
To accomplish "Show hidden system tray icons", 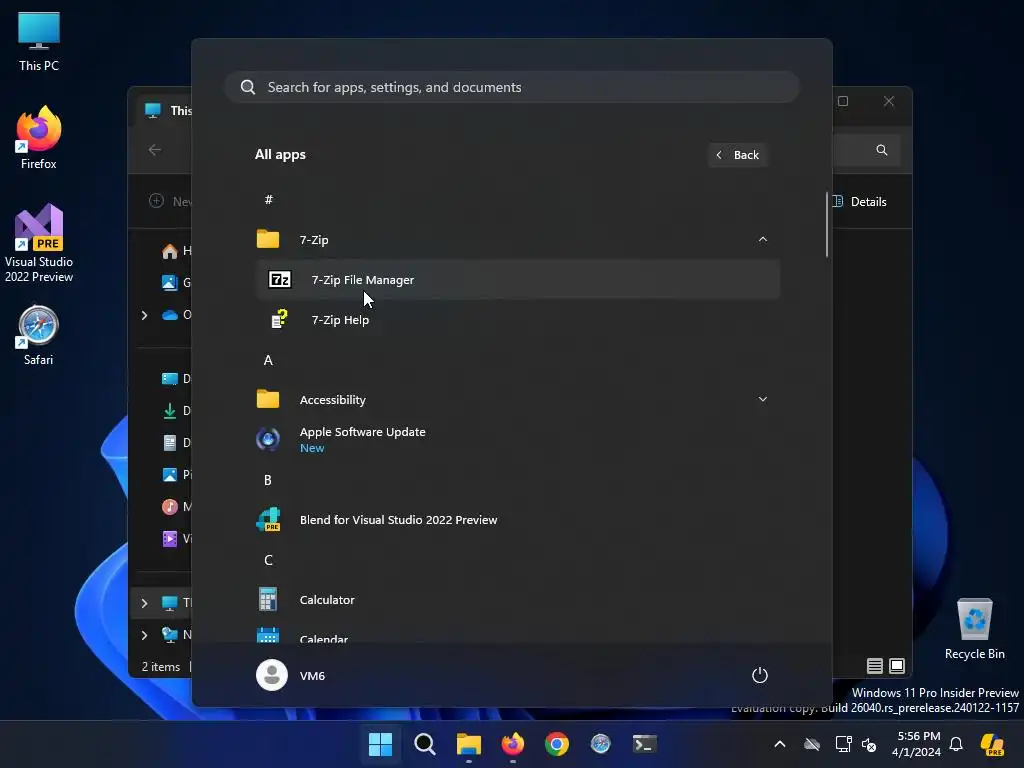I will (x=780, y=744).
